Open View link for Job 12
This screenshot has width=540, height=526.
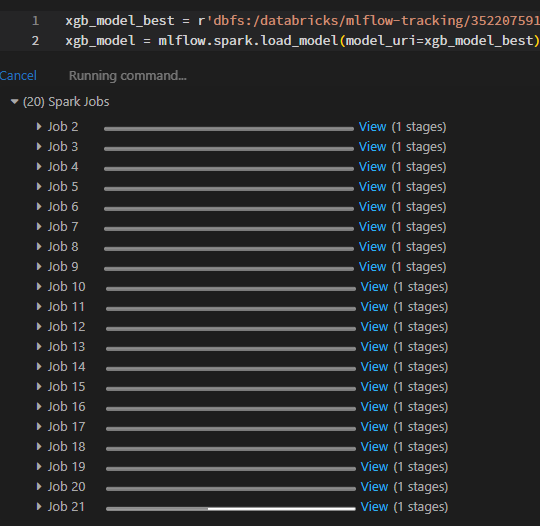374,327
